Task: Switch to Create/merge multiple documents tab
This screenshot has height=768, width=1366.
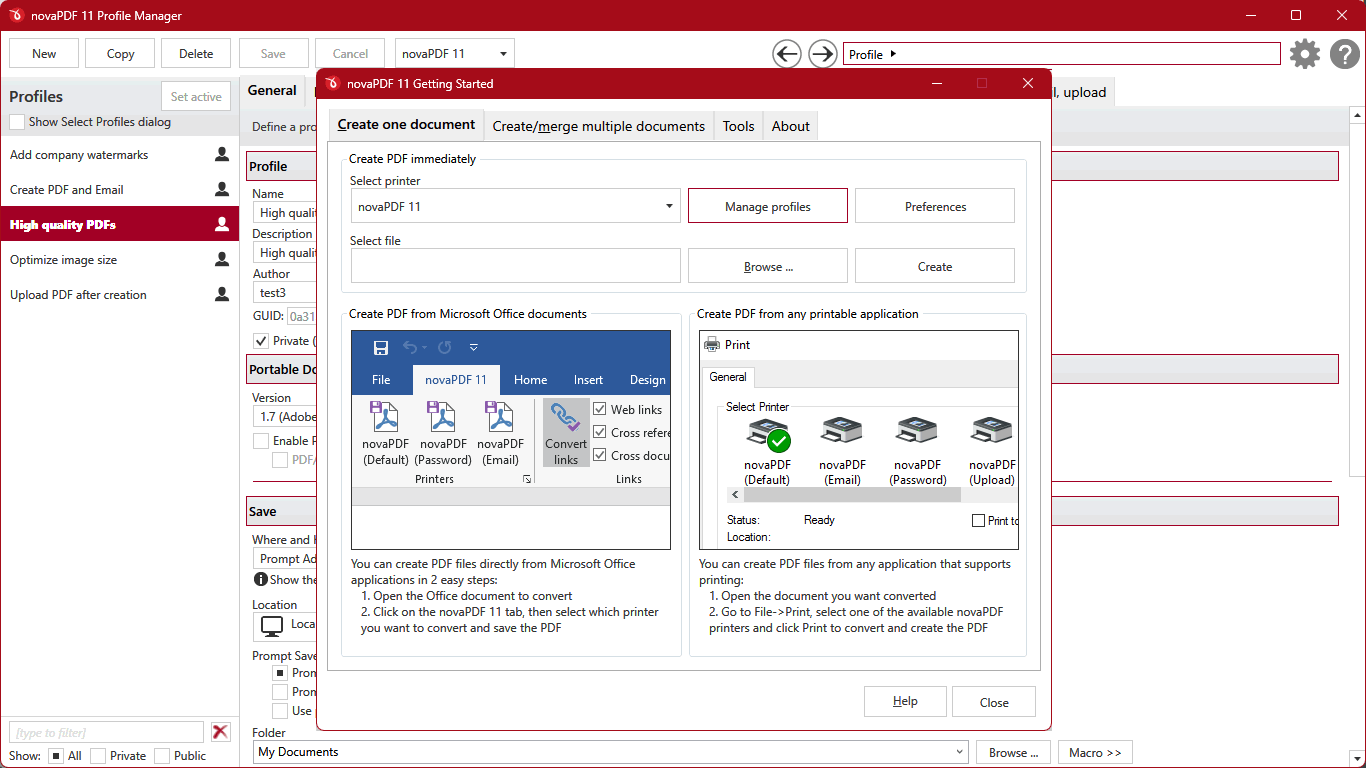Action: tap(599, 126)
